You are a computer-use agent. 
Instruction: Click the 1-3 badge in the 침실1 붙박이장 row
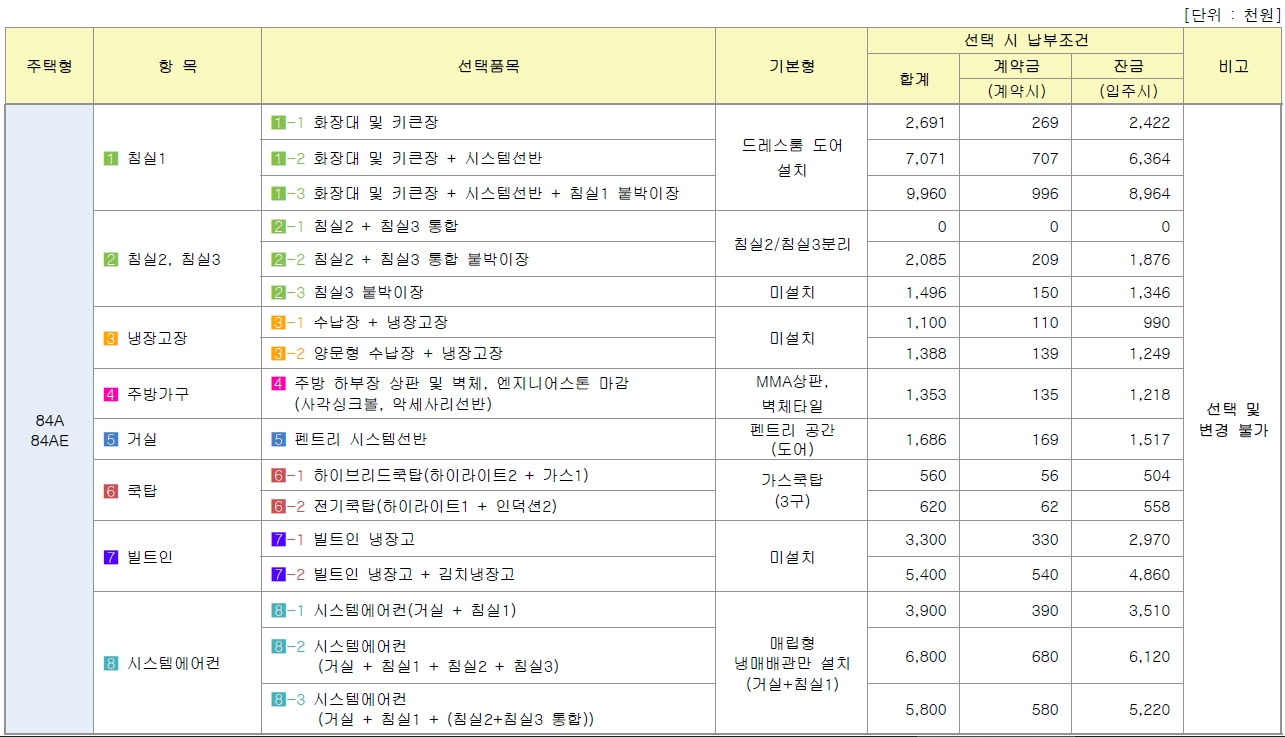click(x=288, y=194)
